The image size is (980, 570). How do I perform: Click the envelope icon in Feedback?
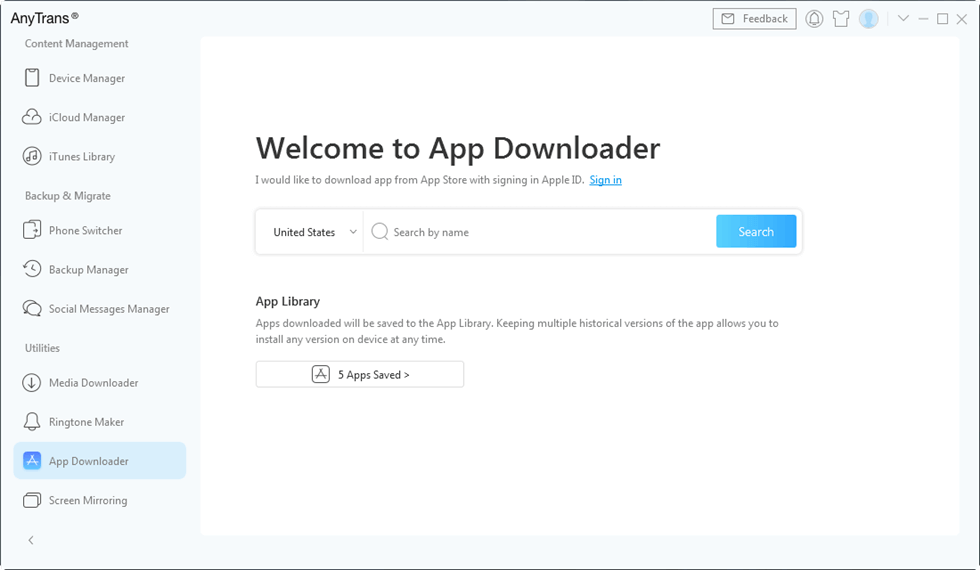click(x=728, y=19)
